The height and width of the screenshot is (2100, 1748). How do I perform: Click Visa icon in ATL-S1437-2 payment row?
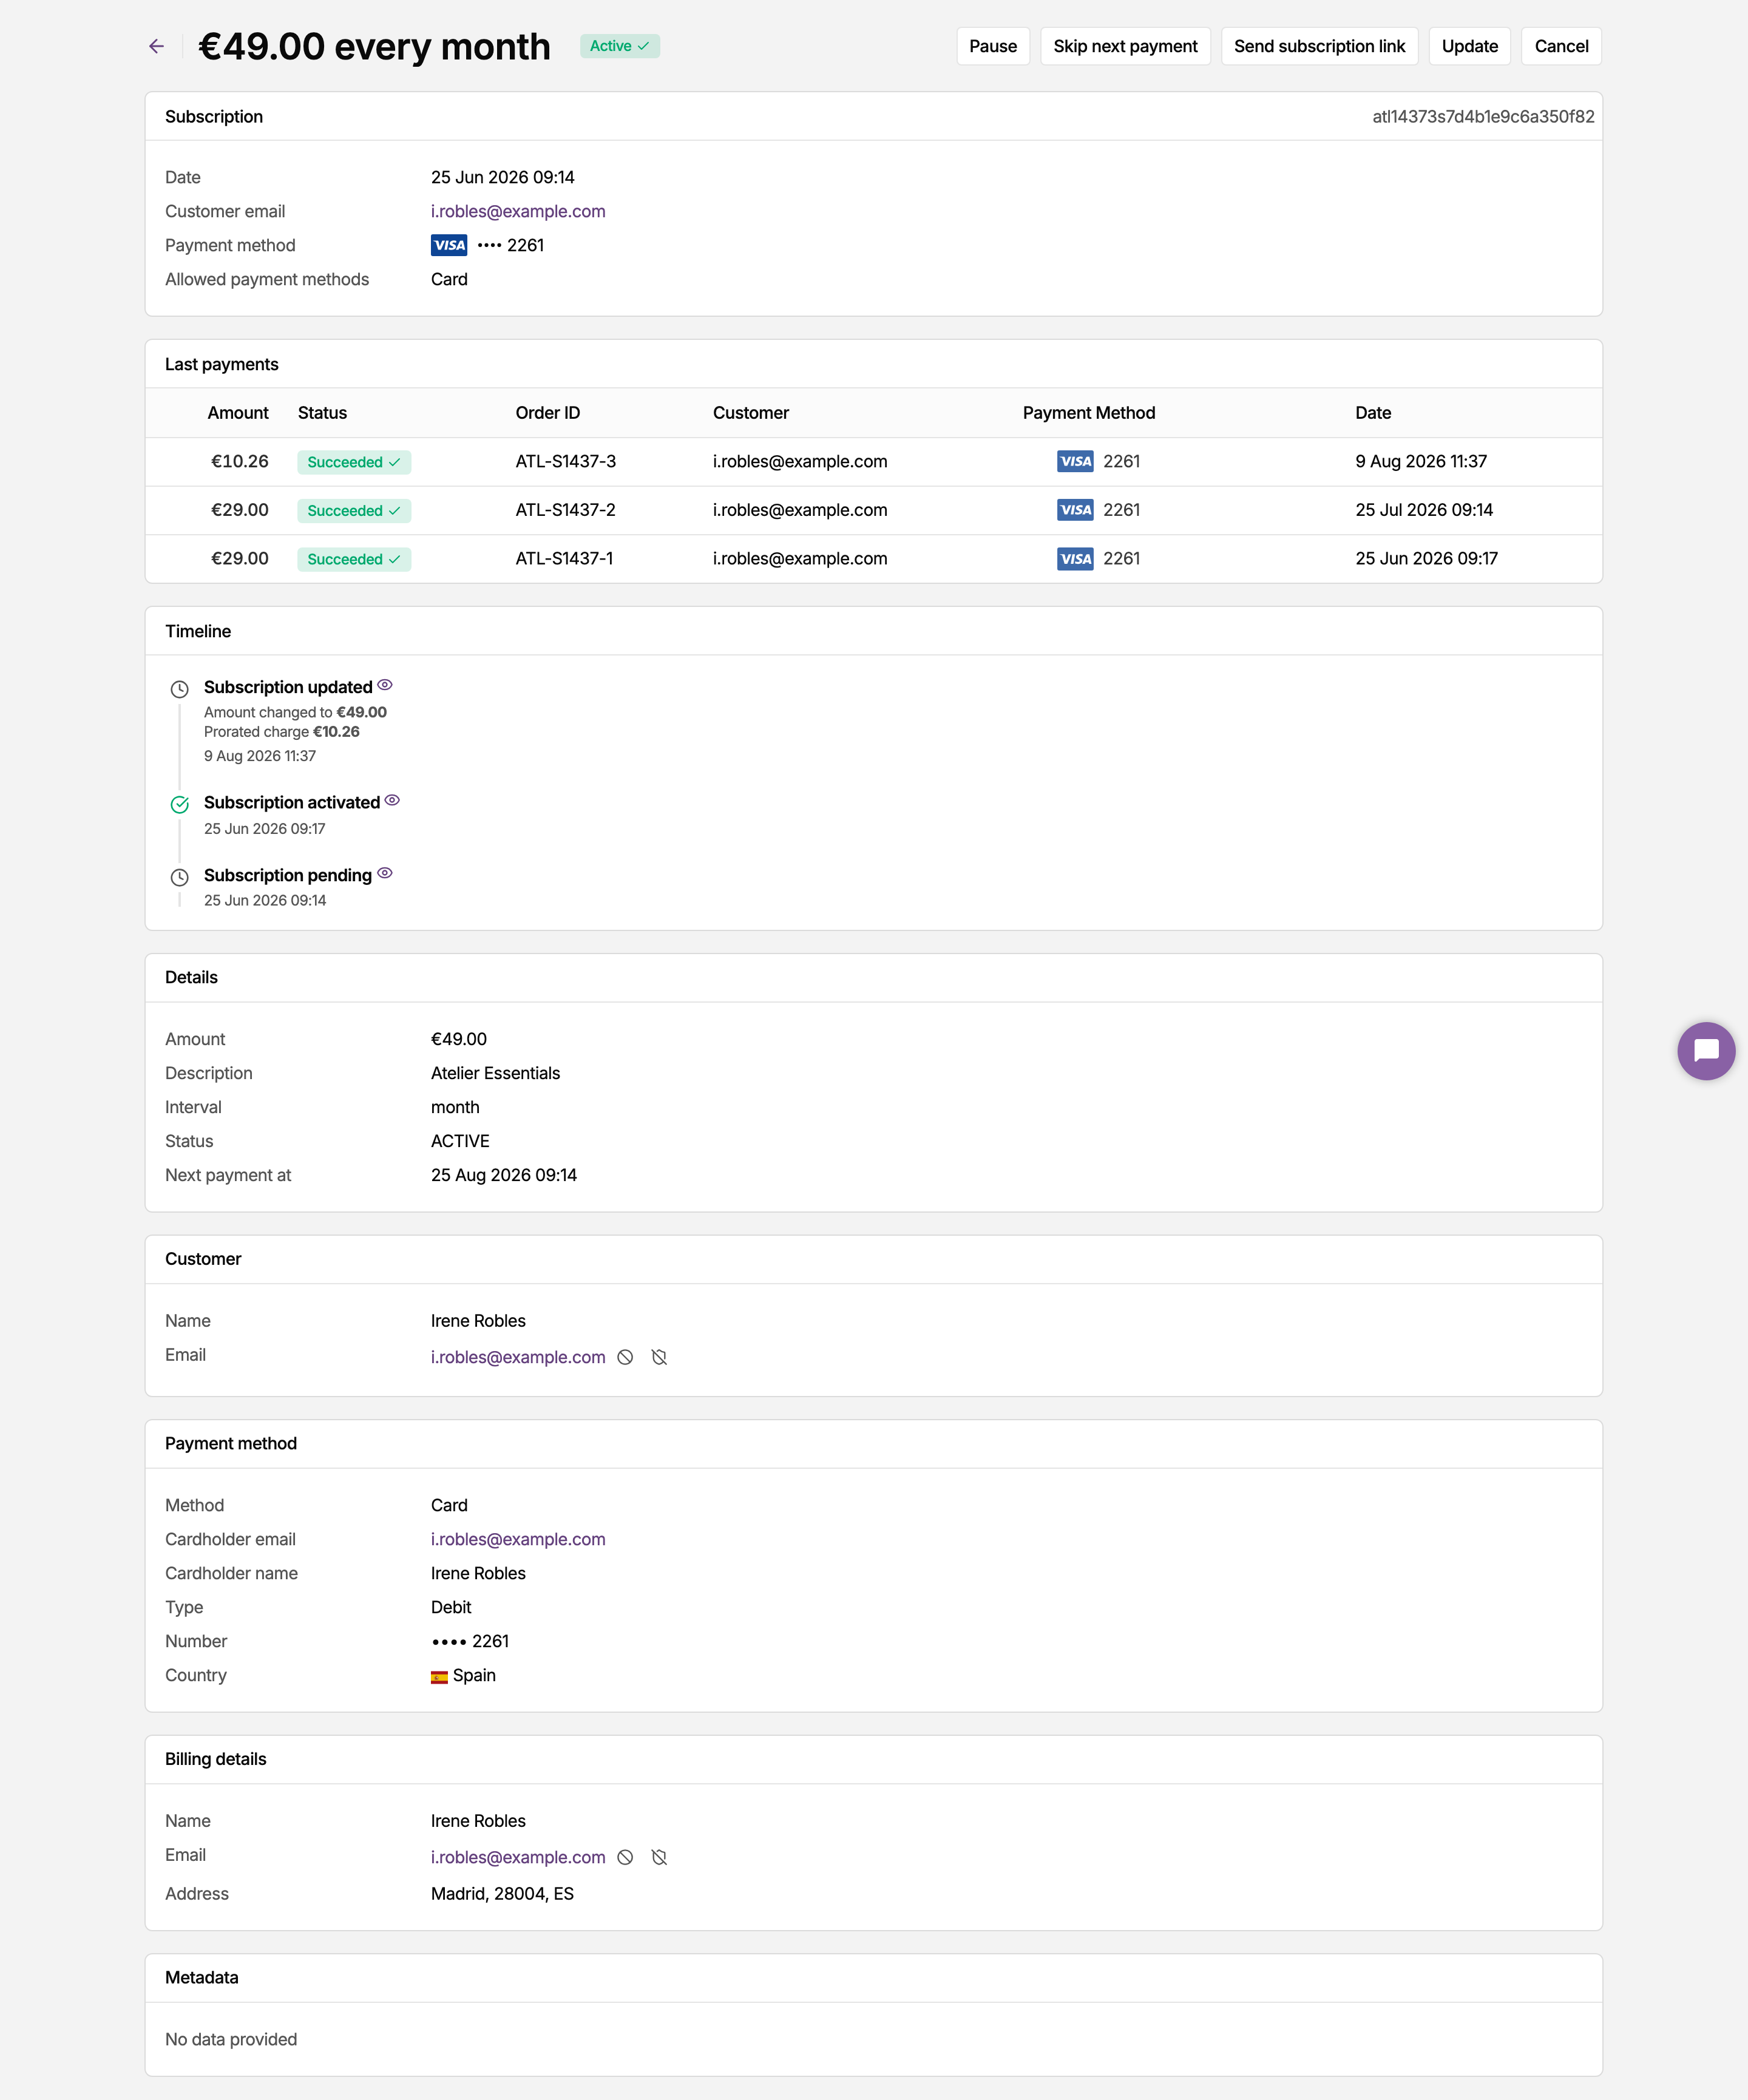click(x=1075, y=510)
